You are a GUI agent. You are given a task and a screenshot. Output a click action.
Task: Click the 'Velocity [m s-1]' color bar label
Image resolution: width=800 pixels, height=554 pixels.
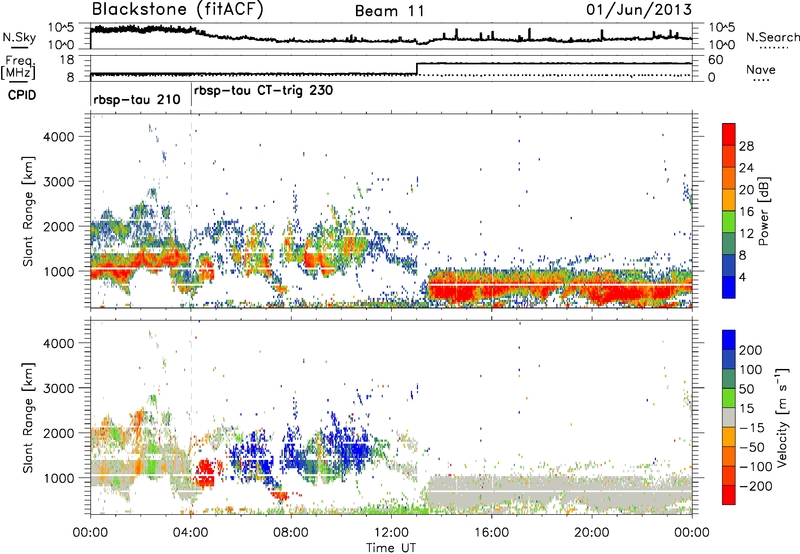click(x=782, y=417)
